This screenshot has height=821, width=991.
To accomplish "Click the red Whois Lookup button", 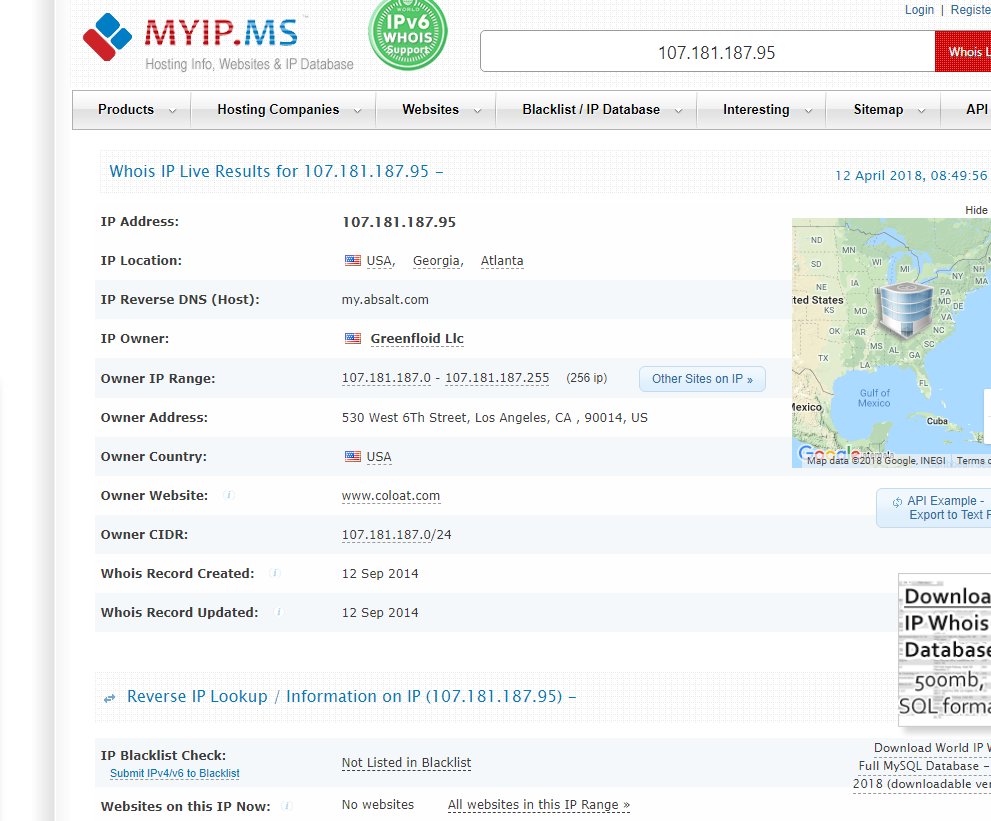I will [x=963, y=51].
